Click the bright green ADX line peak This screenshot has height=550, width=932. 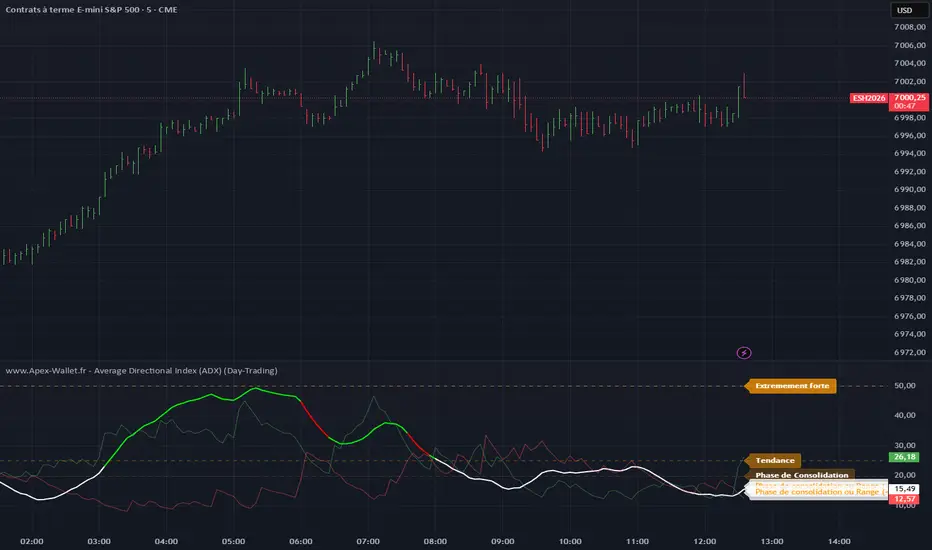(257, 388)
